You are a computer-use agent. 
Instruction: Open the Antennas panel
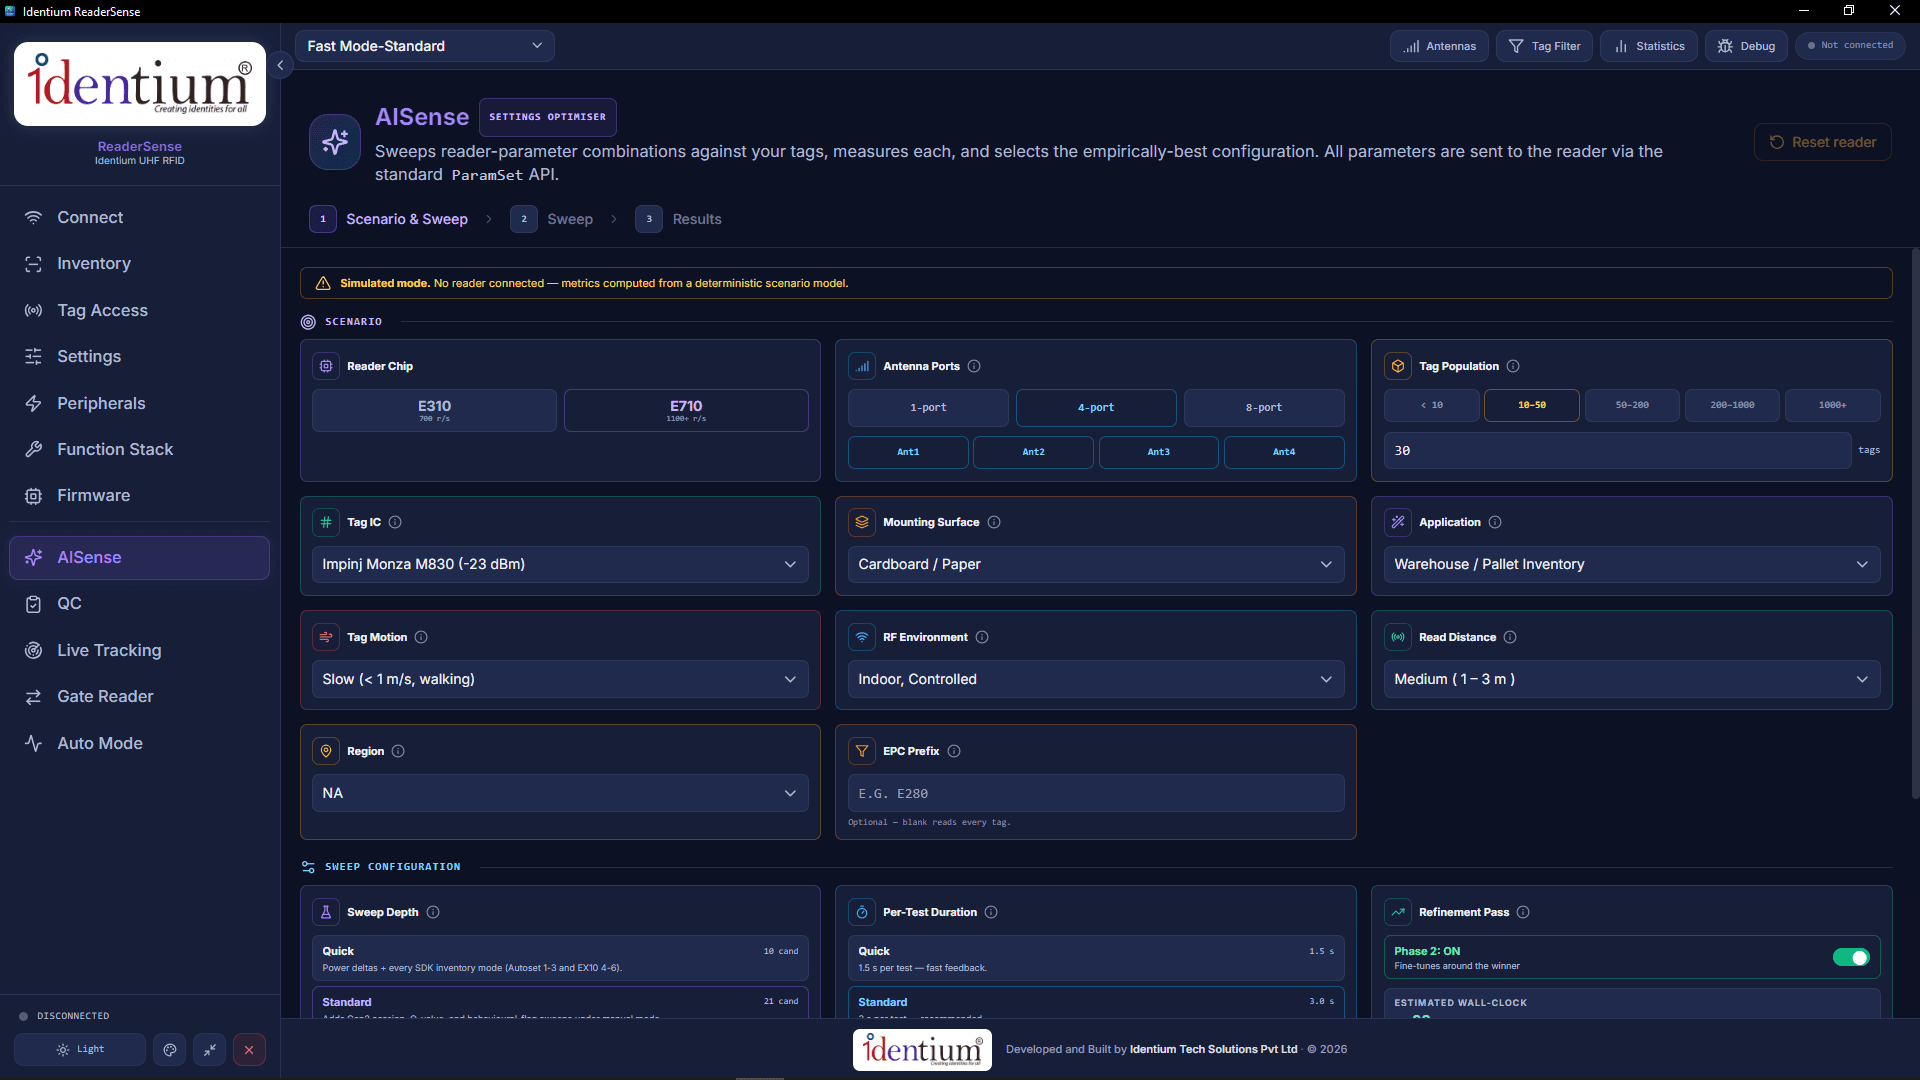tap(1439, 46)
